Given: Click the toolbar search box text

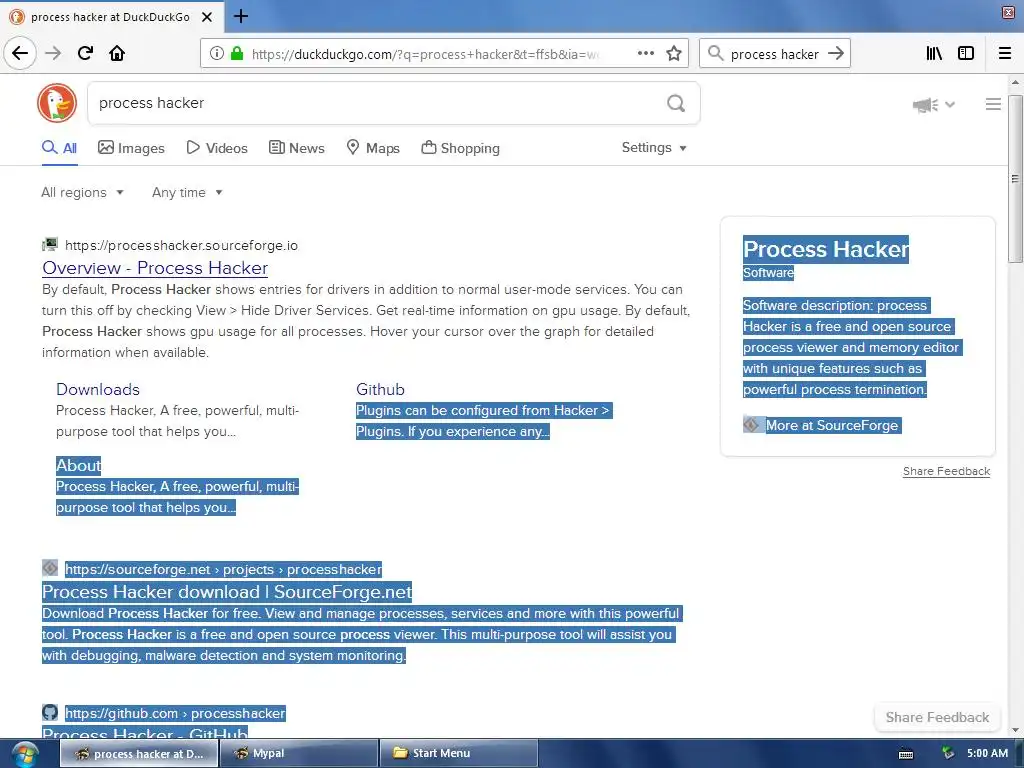Looking at the screenshot, I should click(x=775, y=54).
